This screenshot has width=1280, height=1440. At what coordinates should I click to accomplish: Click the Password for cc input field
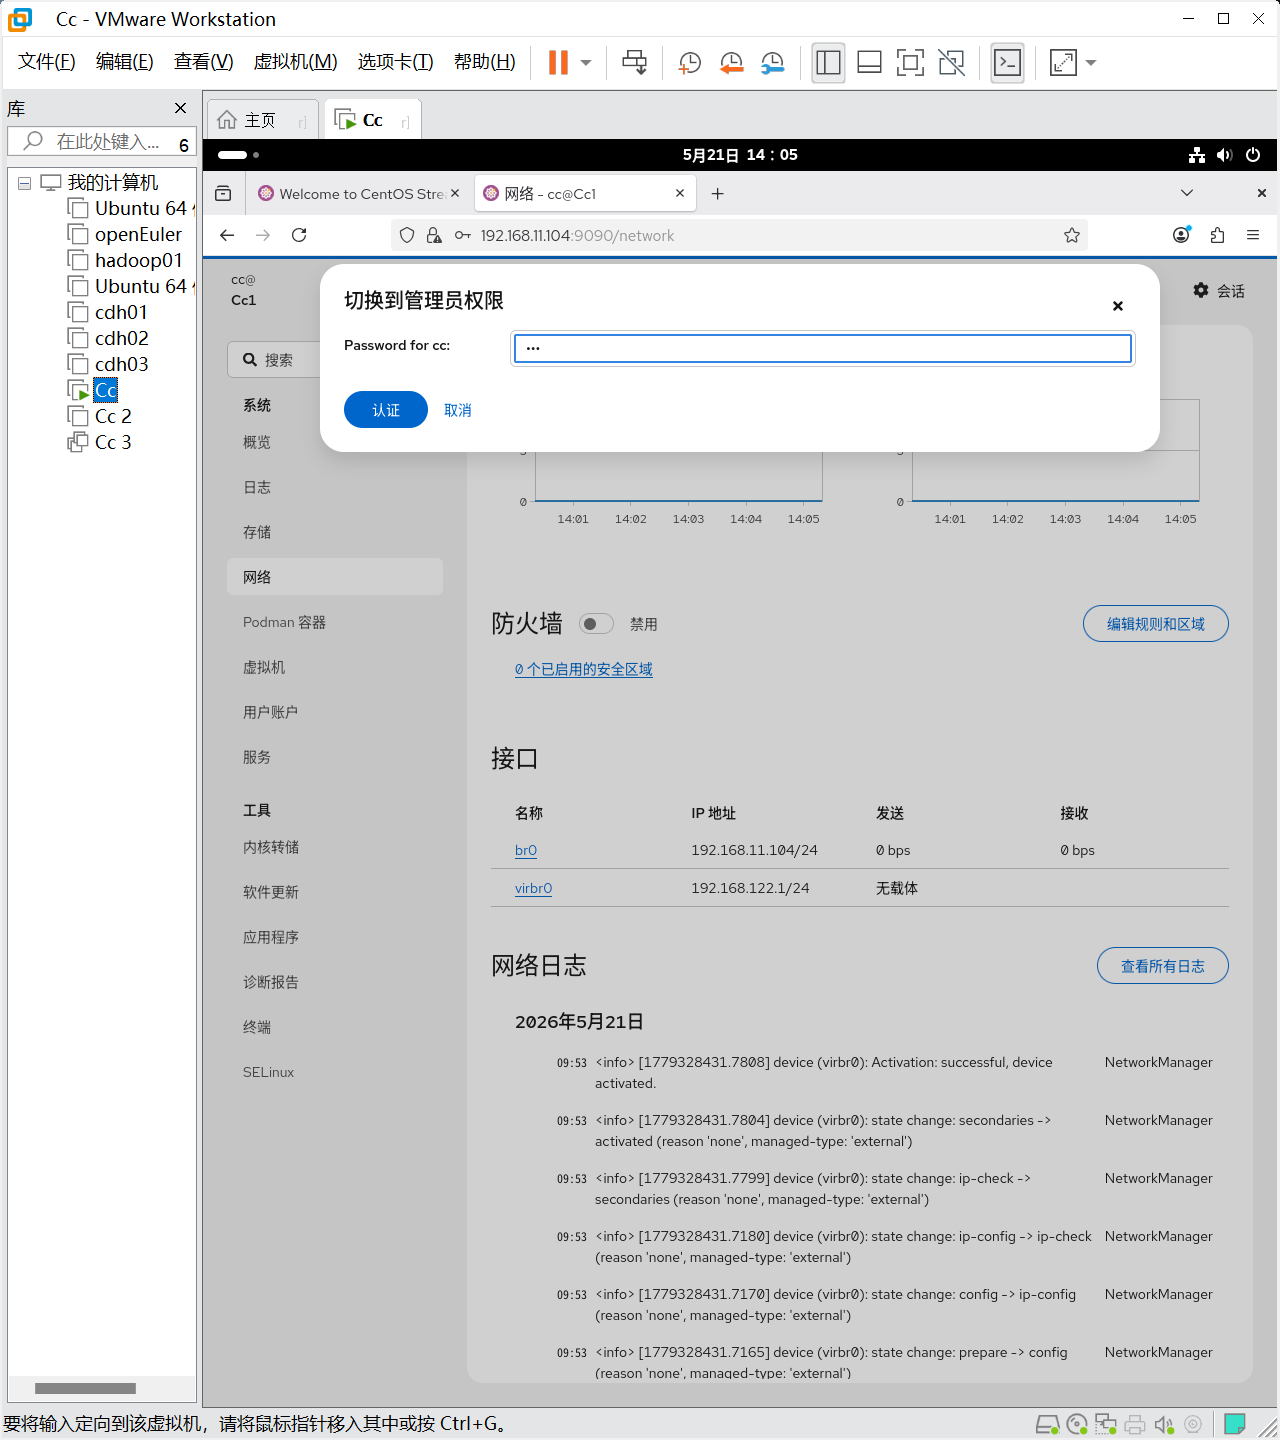click(822, 348)
